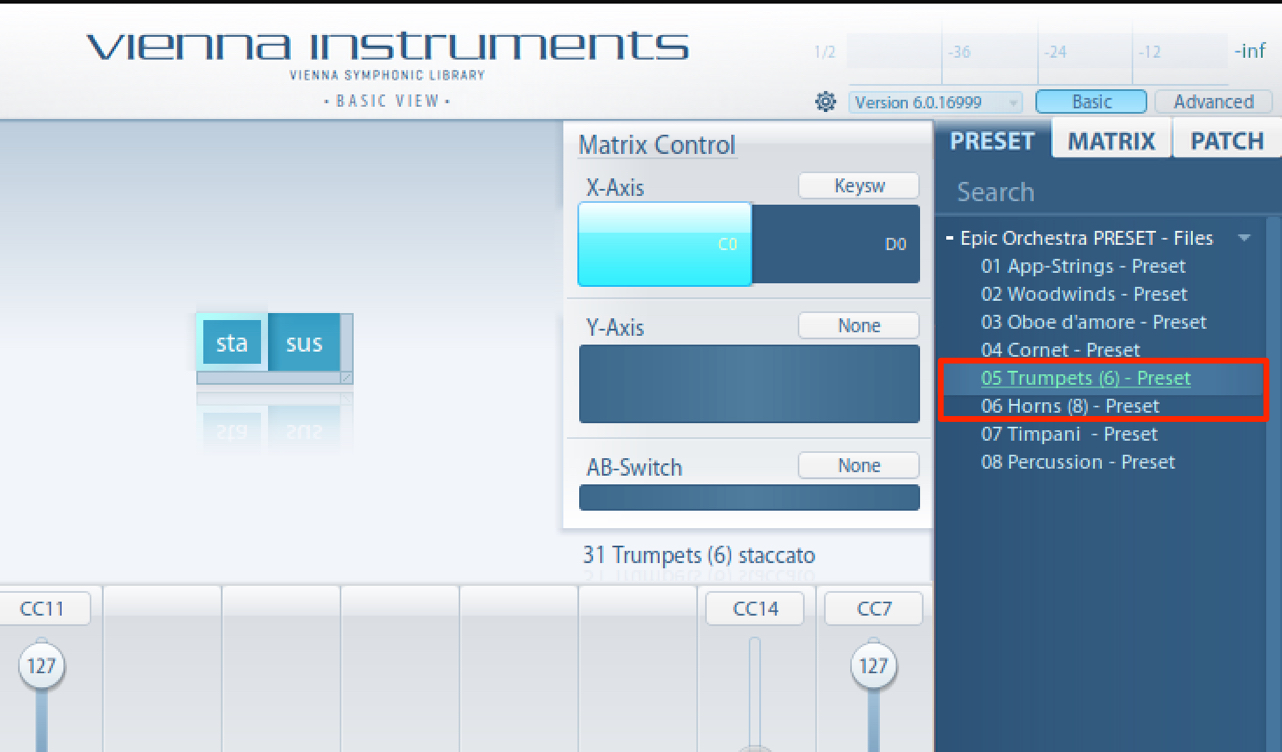
Task: Open the PRESET tab
Action: [x=992, y=140]
